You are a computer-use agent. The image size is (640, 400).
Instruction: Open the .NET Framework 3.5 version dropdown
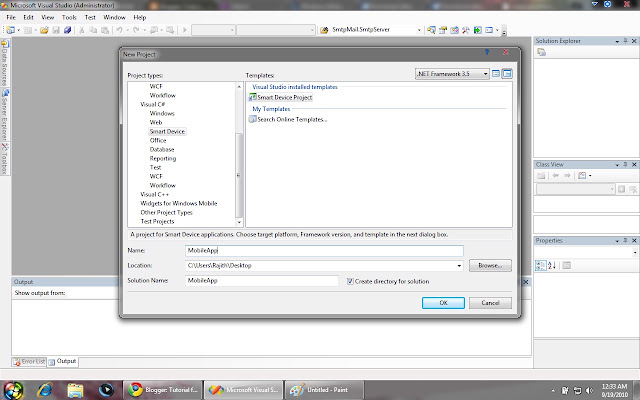pos(485,74)
